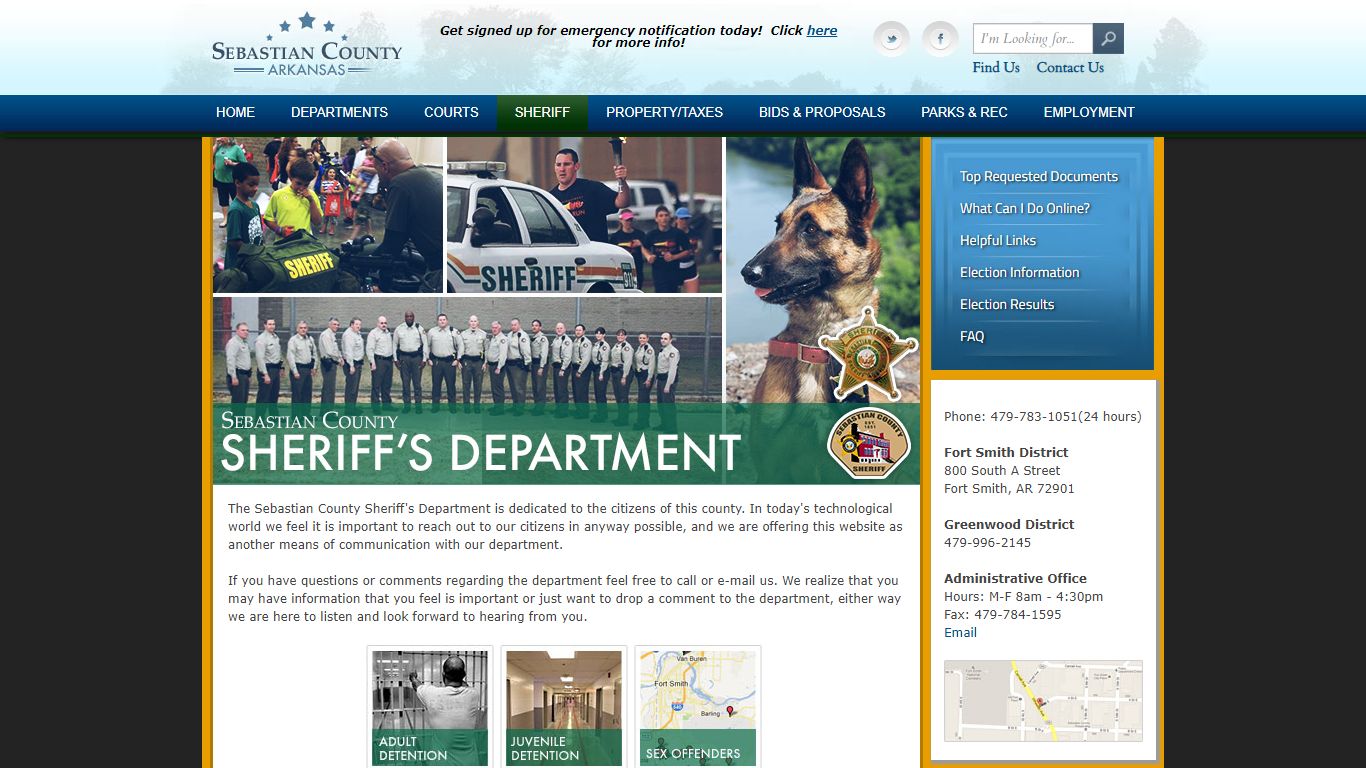
Task: Select the Hours: M-F 8am - 4:30pm text
Action: click(1024, 596)
